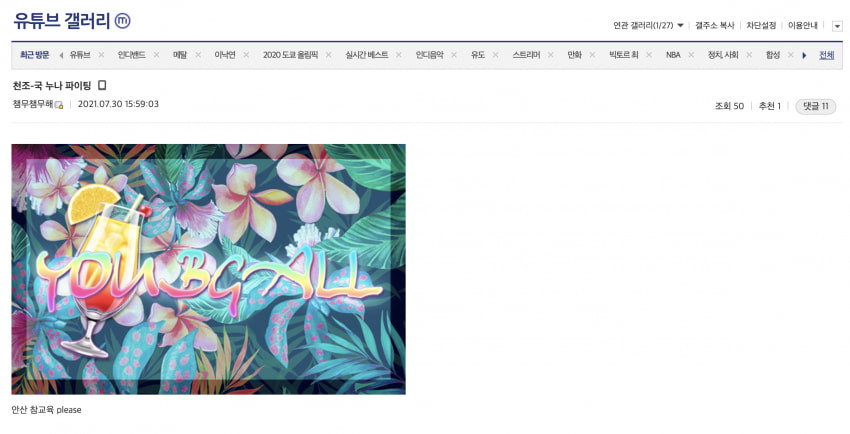Image resolution: width=850 pixels, height=434 pixels.
Task: Remove NBA from recent visits
Action: point(691,55)
